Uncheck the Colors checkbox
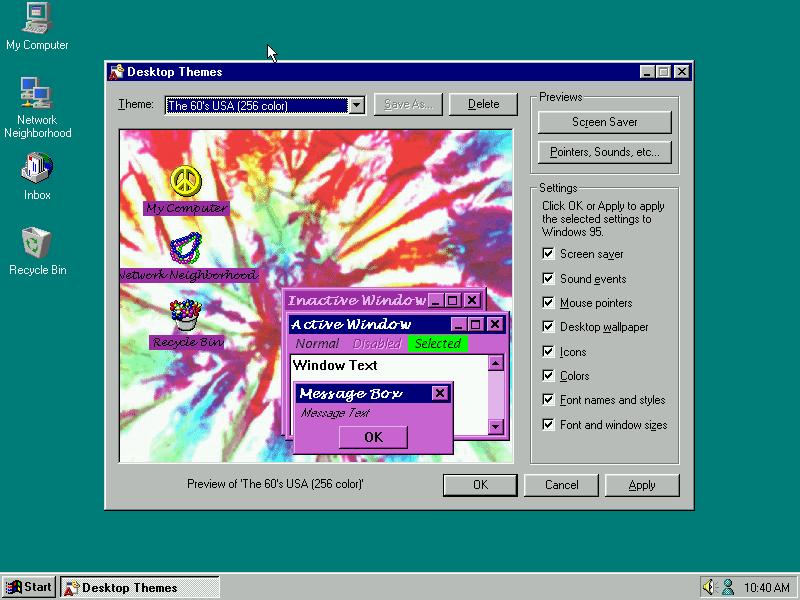Viewport: 800px width, 600px height. [548, 376]
